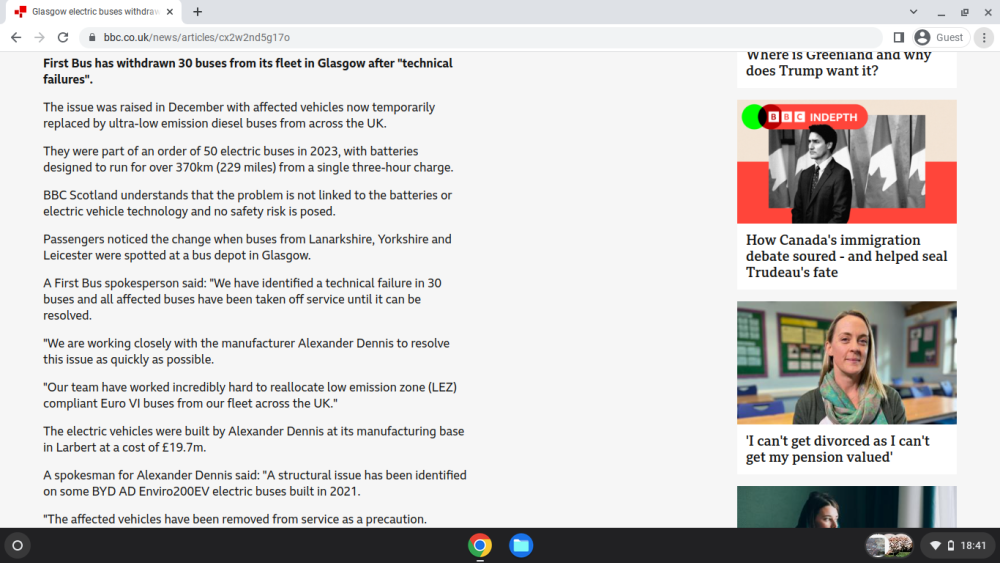Click the browser forward arrow

[x=40, y=38]
